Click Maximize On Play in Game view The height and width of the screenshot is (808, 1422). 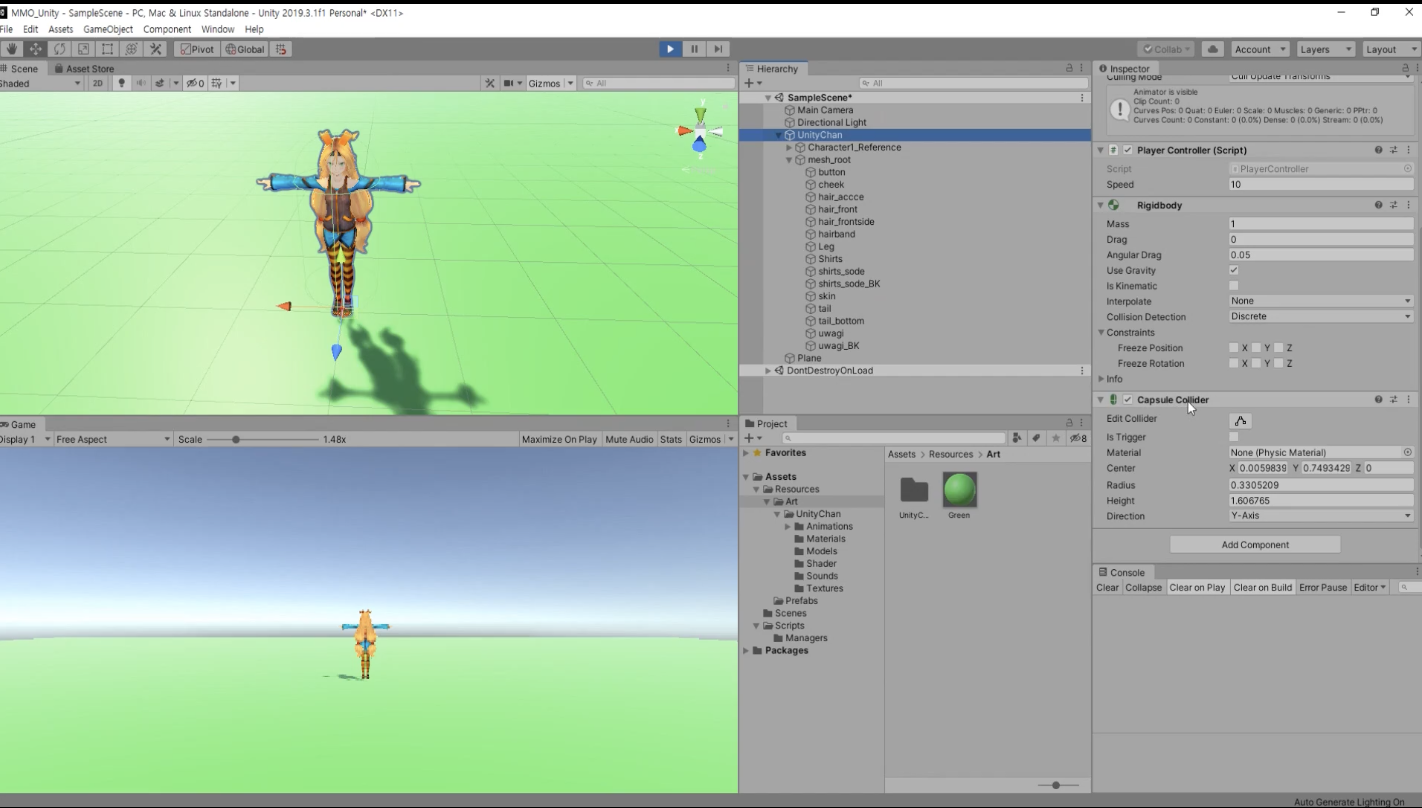[559, 439]
